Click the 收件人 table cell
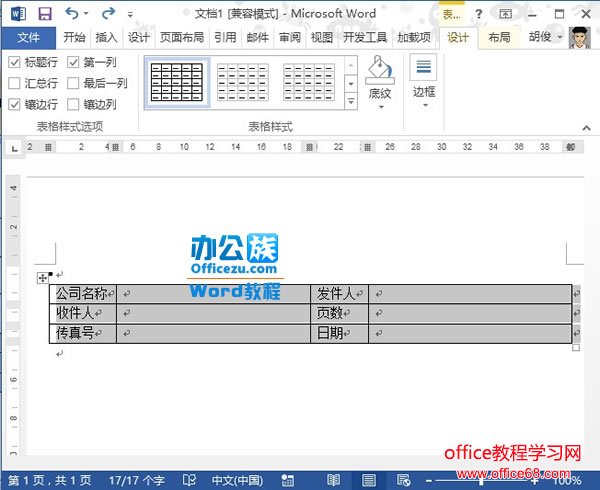 point(83,314)
